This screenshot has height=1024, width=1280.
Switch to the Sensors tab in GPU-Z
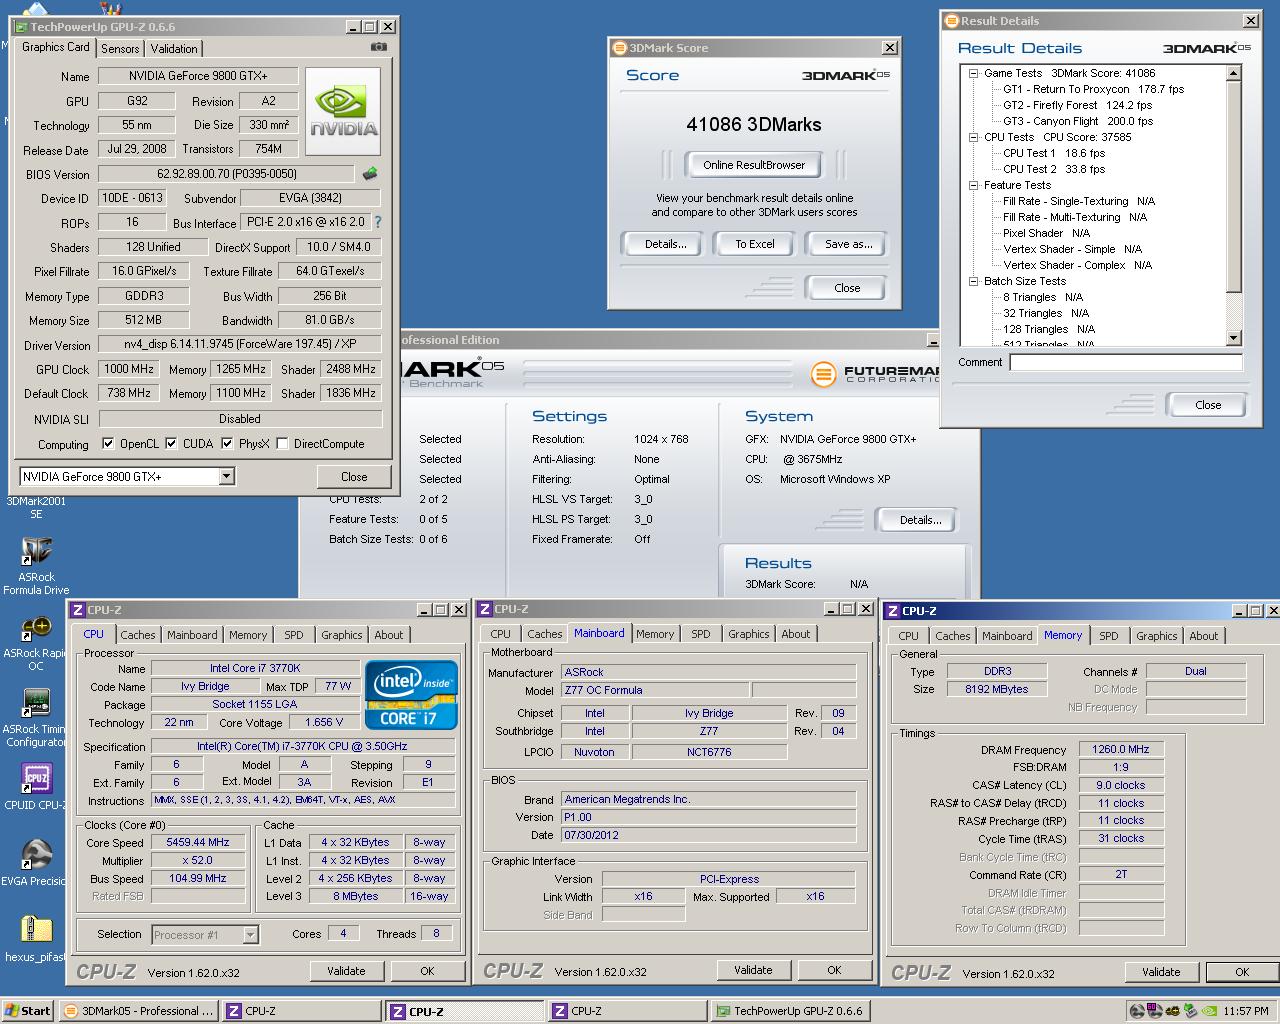tap(120, 48)
